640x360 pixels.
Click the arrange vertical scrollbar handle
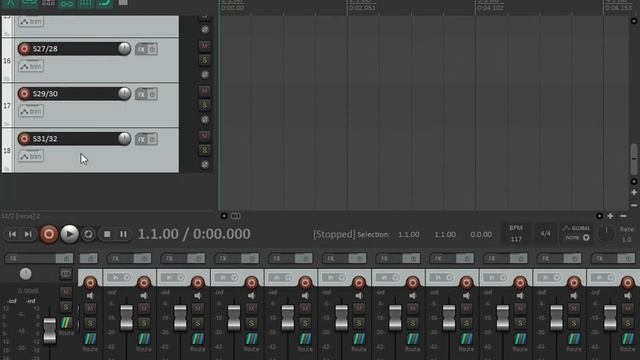[634, 159]
